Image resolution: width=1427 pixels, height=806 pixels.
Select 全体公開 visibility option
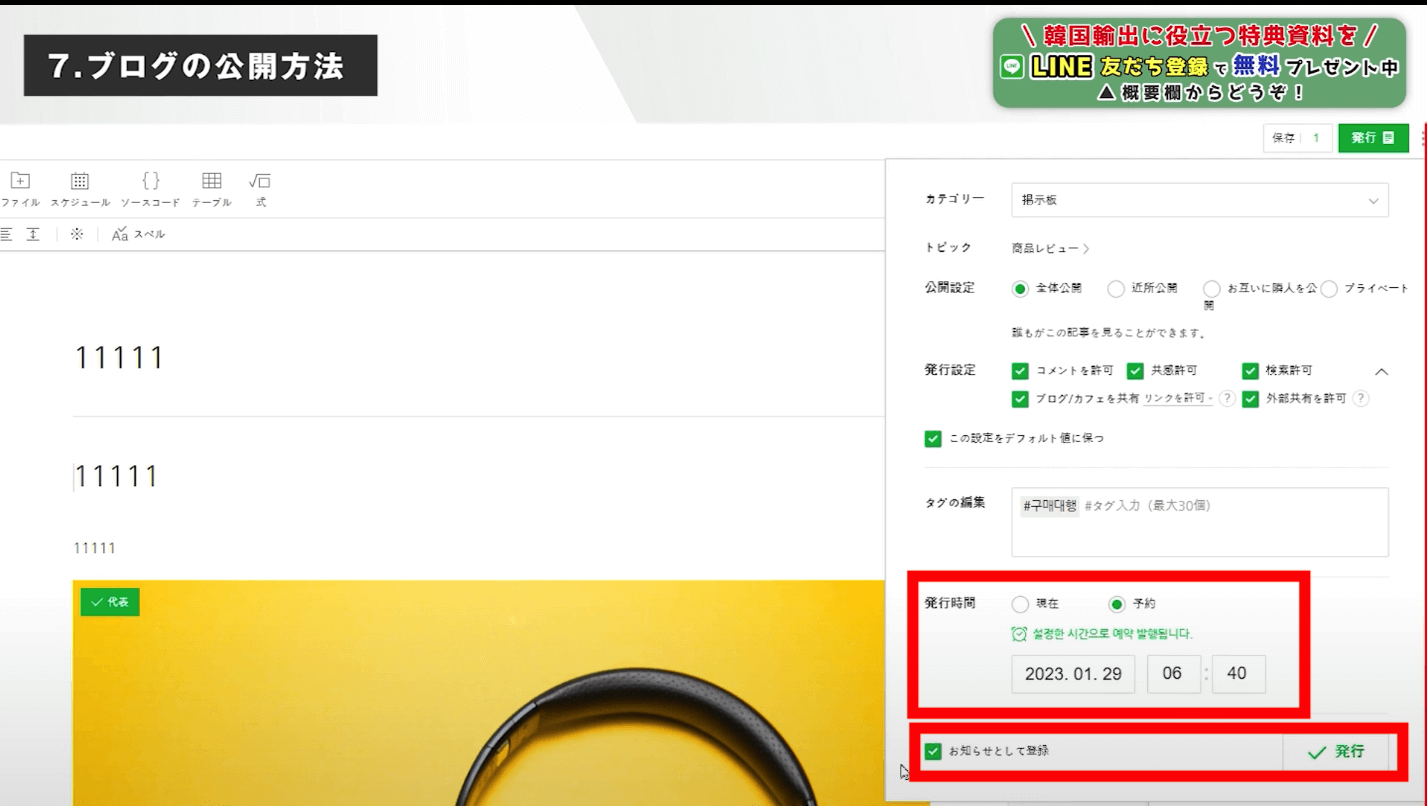[1020, 289]
